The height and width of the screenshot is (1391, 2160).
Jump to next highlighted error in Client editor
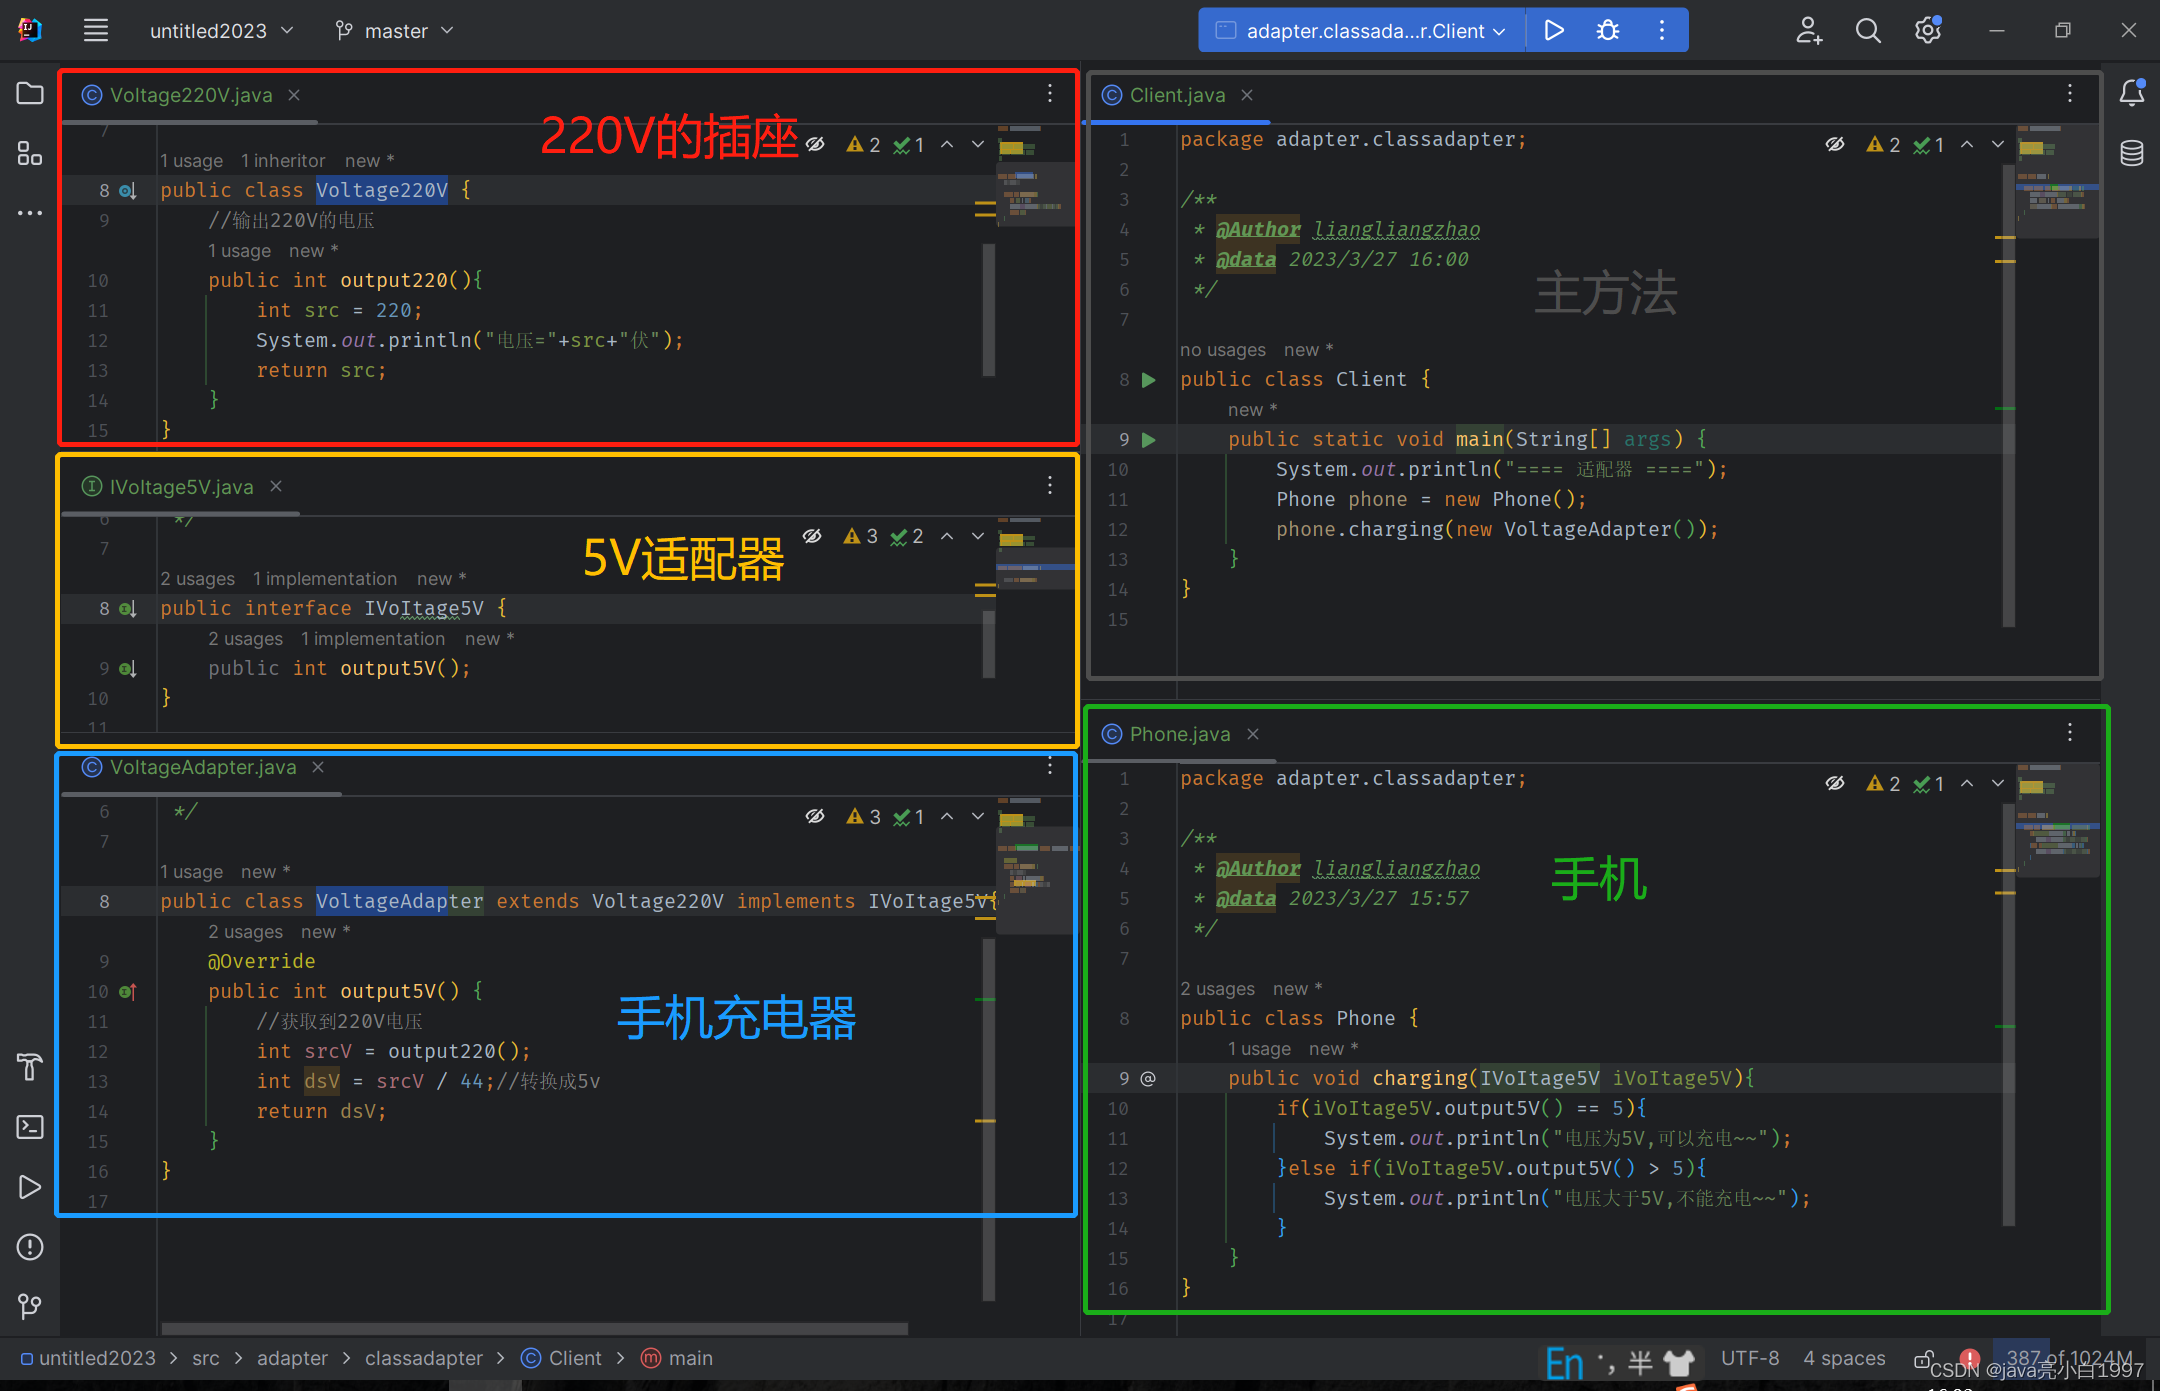coord(1998,144)
